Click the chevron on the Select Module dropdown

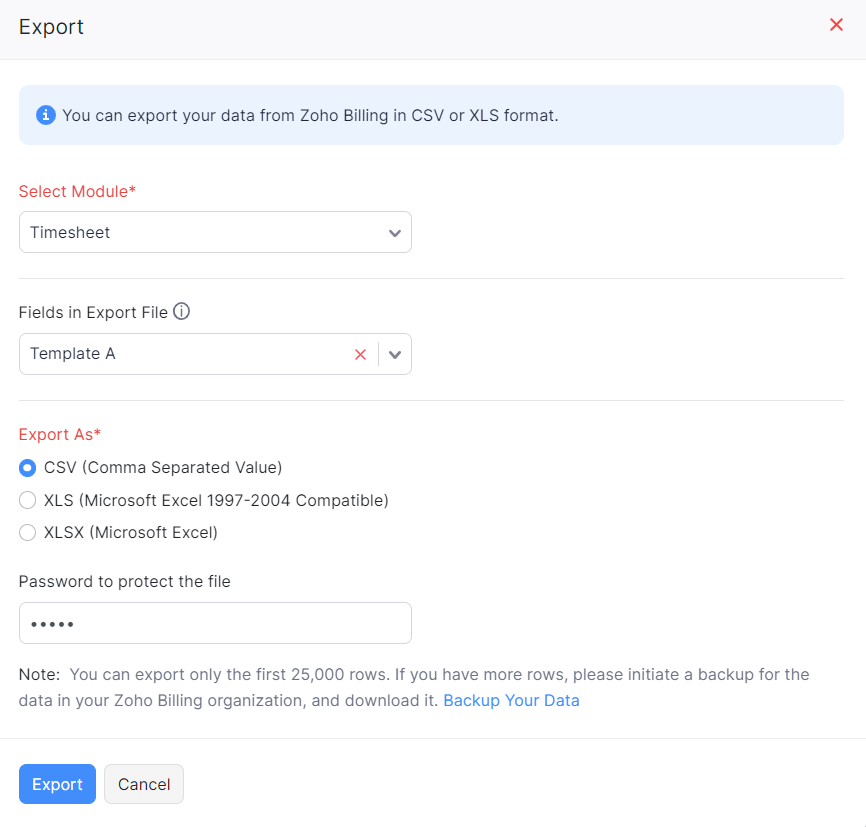[x=393, y=231]
